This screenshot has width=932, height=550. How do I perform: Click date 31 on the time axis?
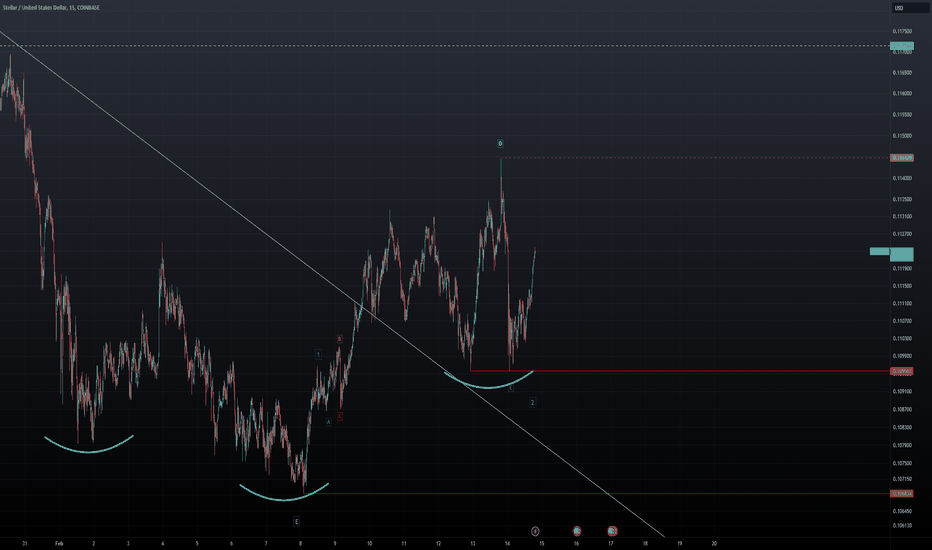click(x=24, y=543)
